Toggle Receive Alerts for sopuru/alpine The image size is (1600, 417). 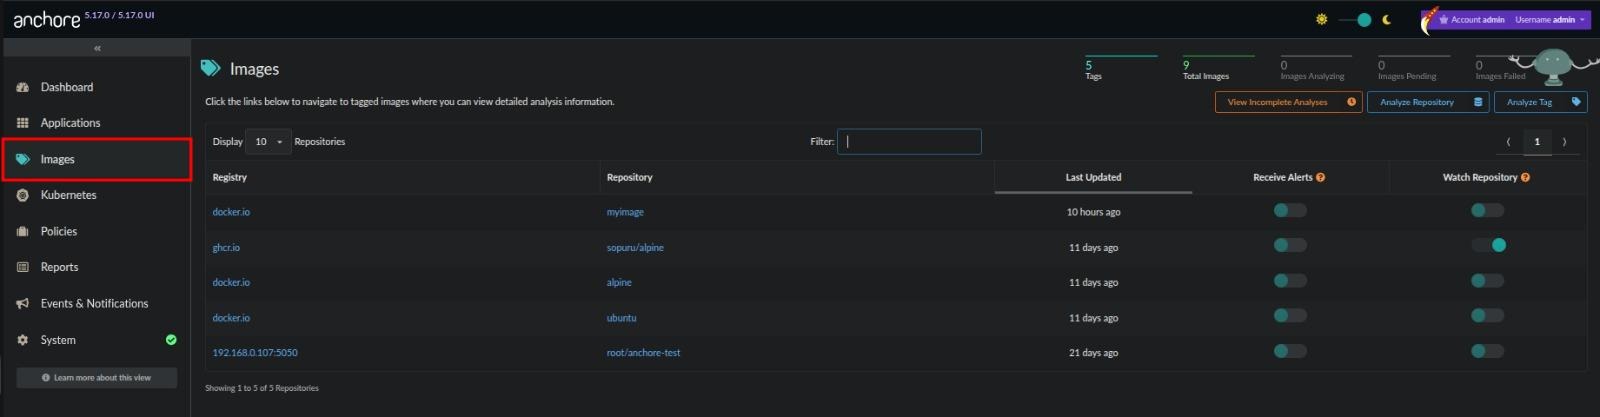pyautogui.click(x=1290, y=245)
